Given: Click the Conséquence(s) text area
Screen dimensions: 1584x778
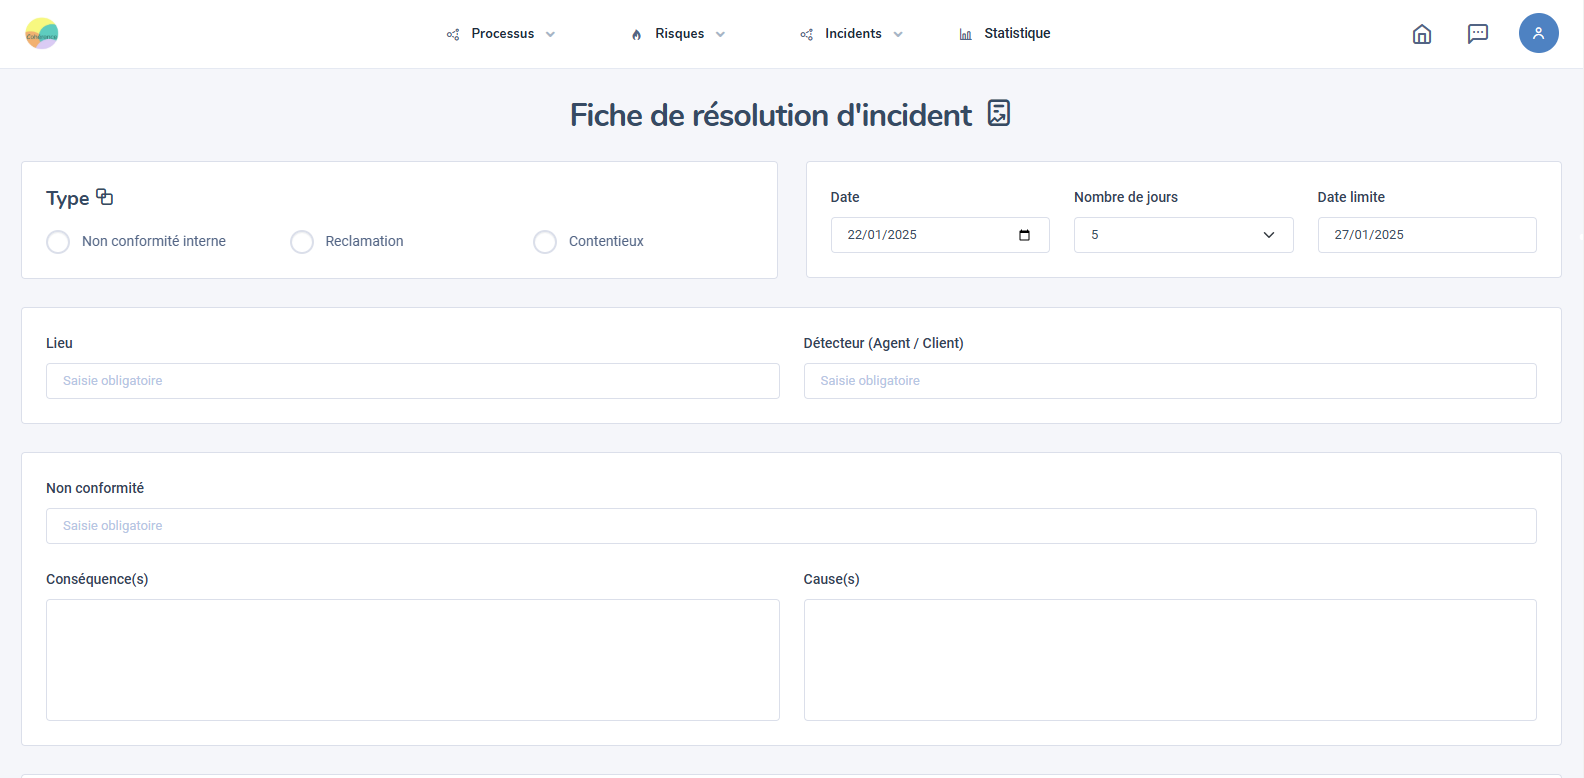Looking at the screenshot, I should click(412, 660).
